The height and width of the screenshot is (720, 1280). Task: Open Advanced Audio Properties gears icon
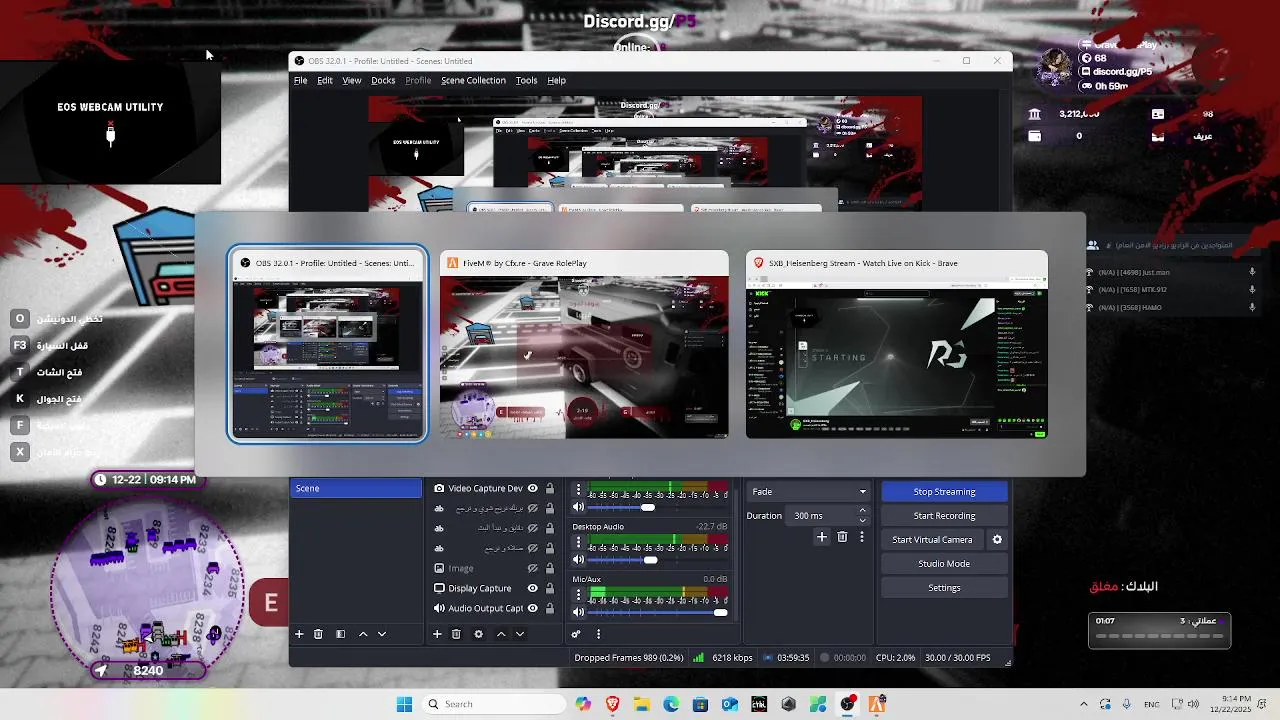click(576, 634)
